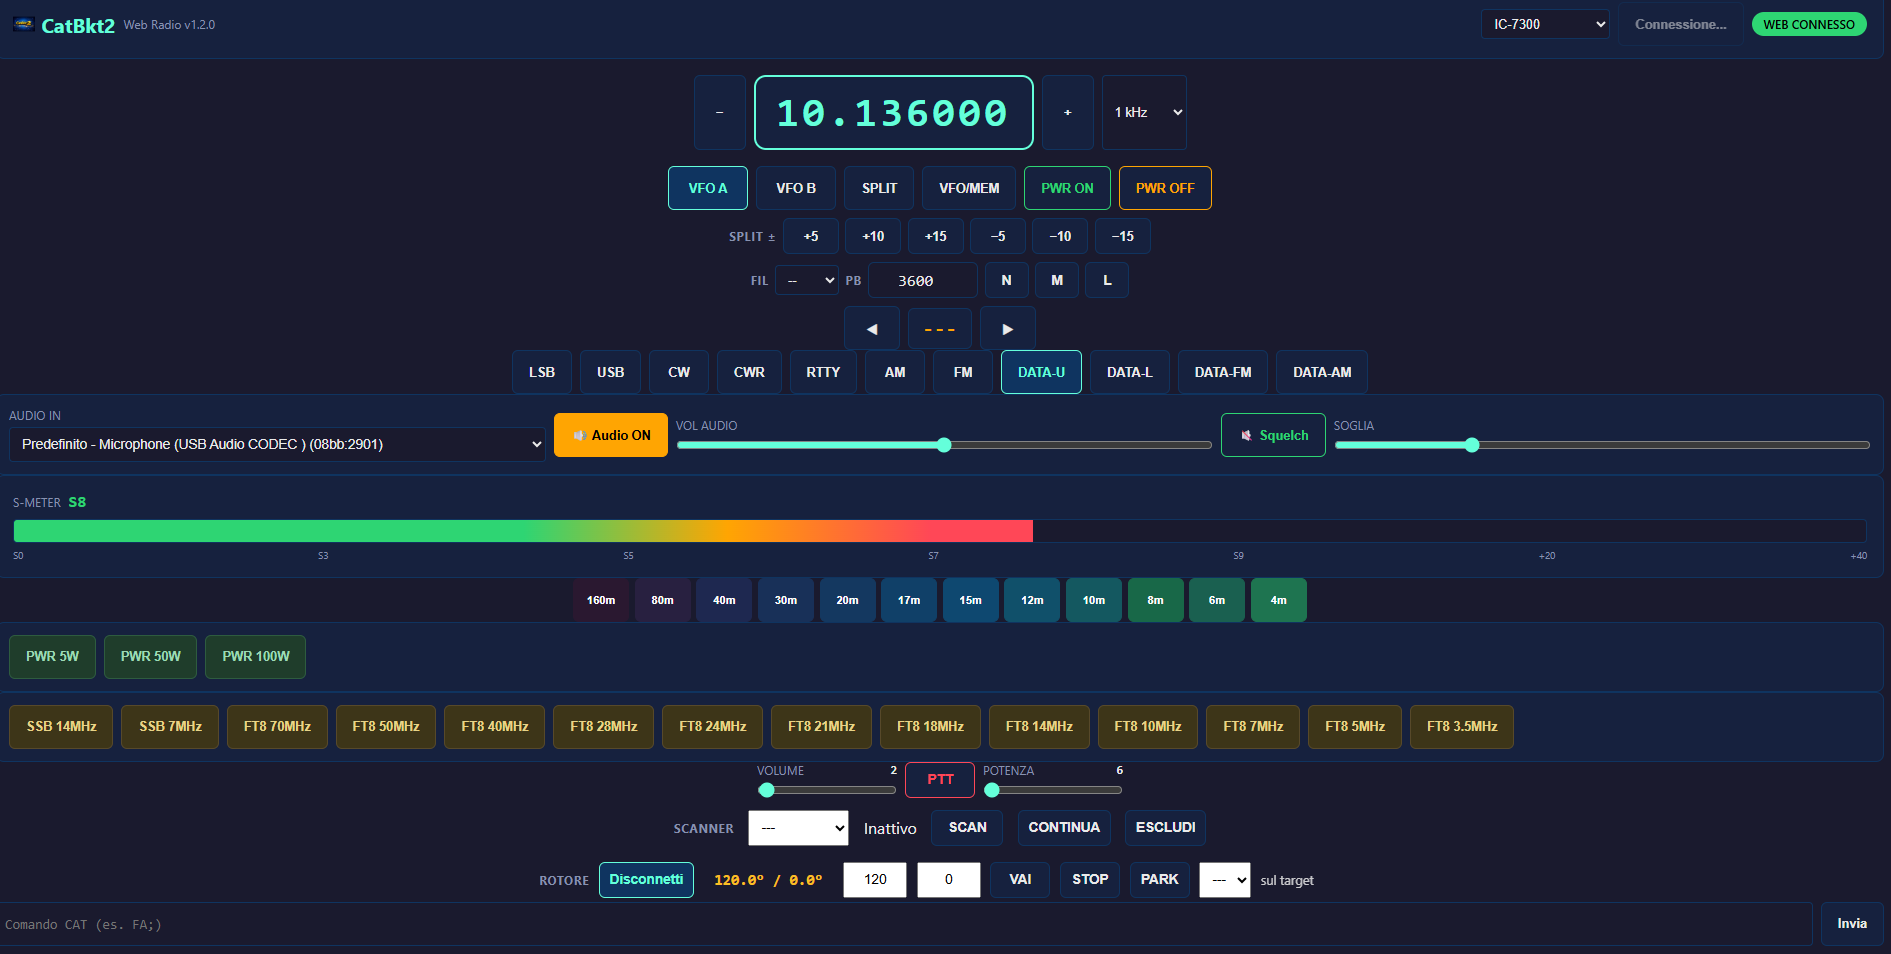Select DATA-U mode

1041,372
